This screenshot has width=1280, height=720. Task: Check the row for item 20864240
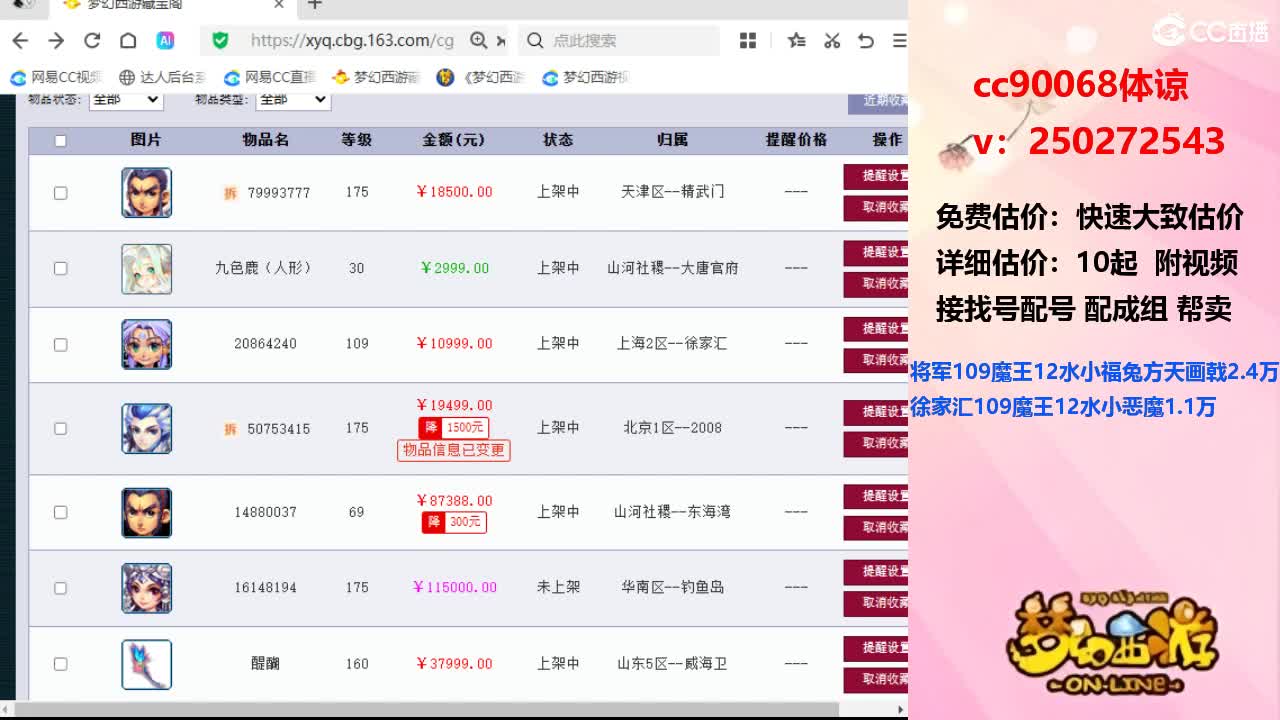point(60,344)
